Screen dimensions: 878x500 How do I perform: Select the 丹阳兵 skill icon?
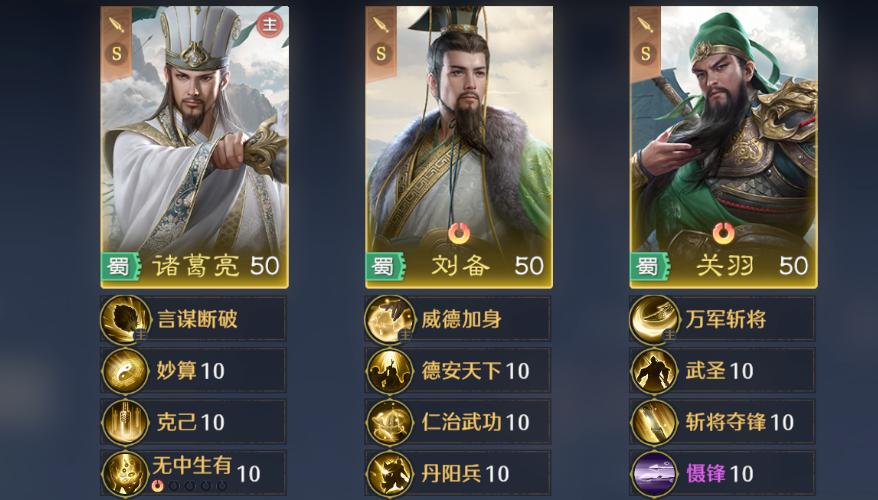390,474
